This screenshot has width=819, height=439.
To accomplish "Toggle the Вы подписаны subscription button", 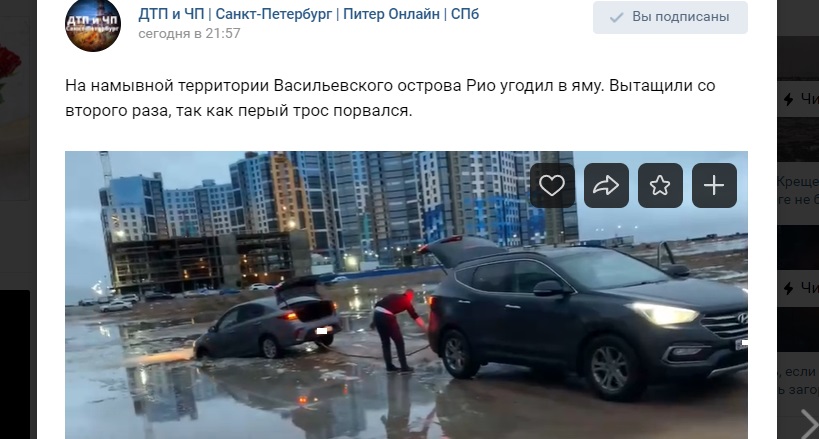I will 670,17.
